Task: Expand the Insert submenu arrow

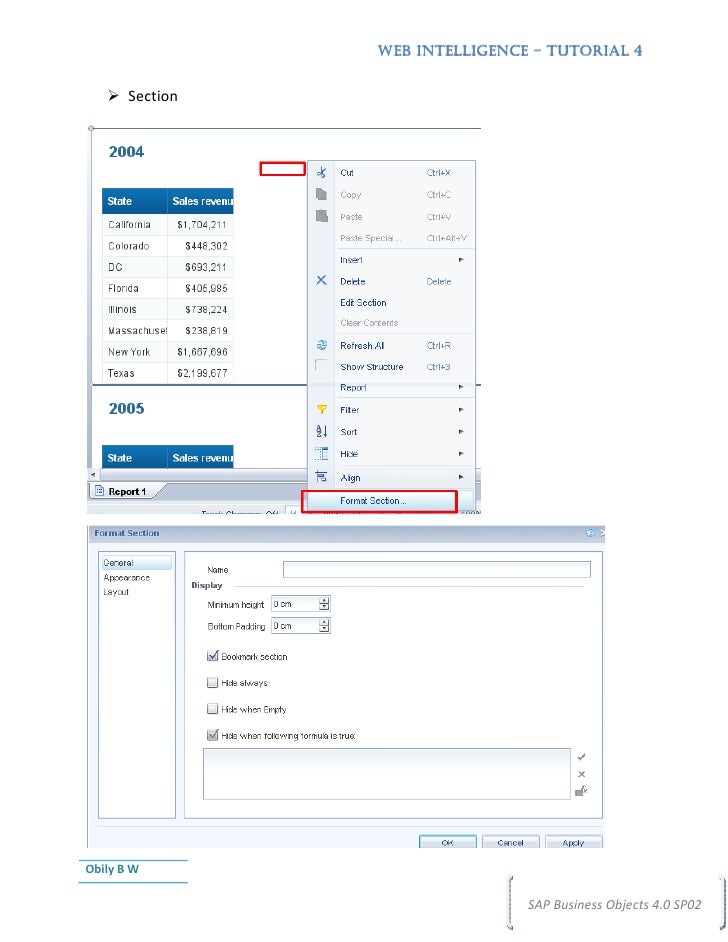Action: (461, 260)
